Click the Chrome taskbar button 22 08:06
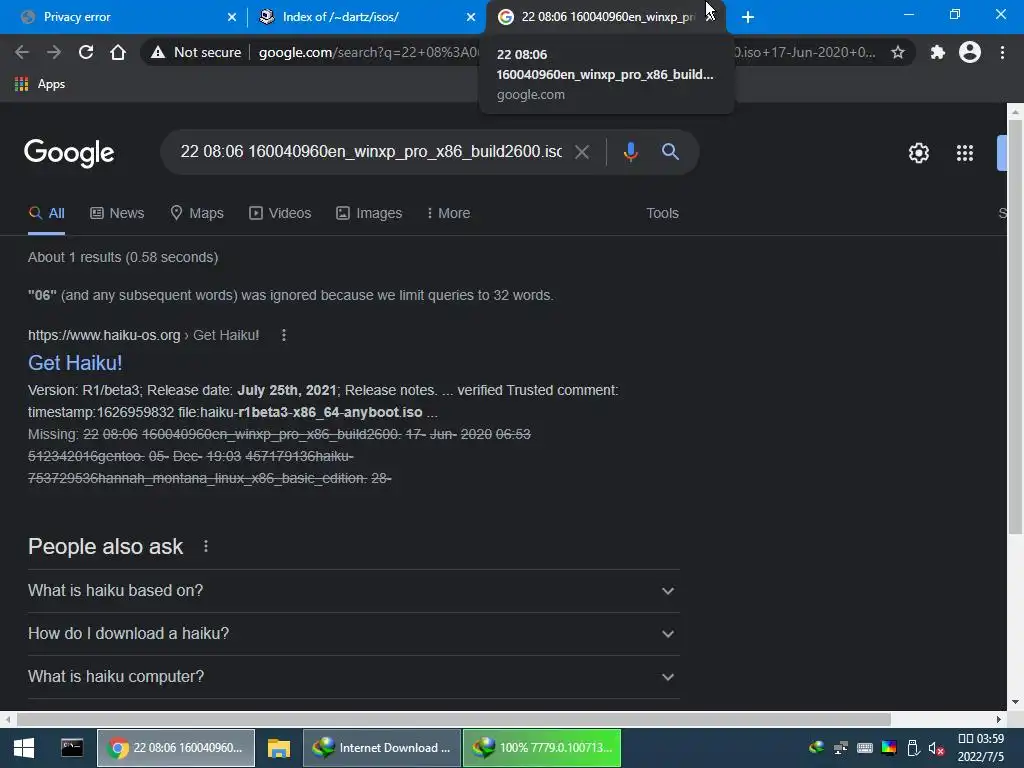The height and width of the screenshot is (768, 1024). (176, 748)
